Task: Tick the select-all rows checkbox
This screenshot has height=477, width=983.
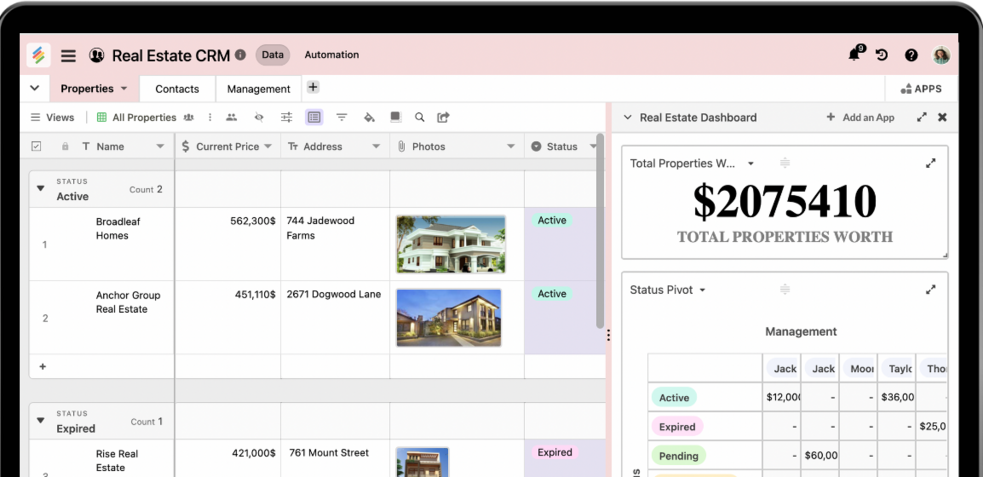Action: click(37, 146)
